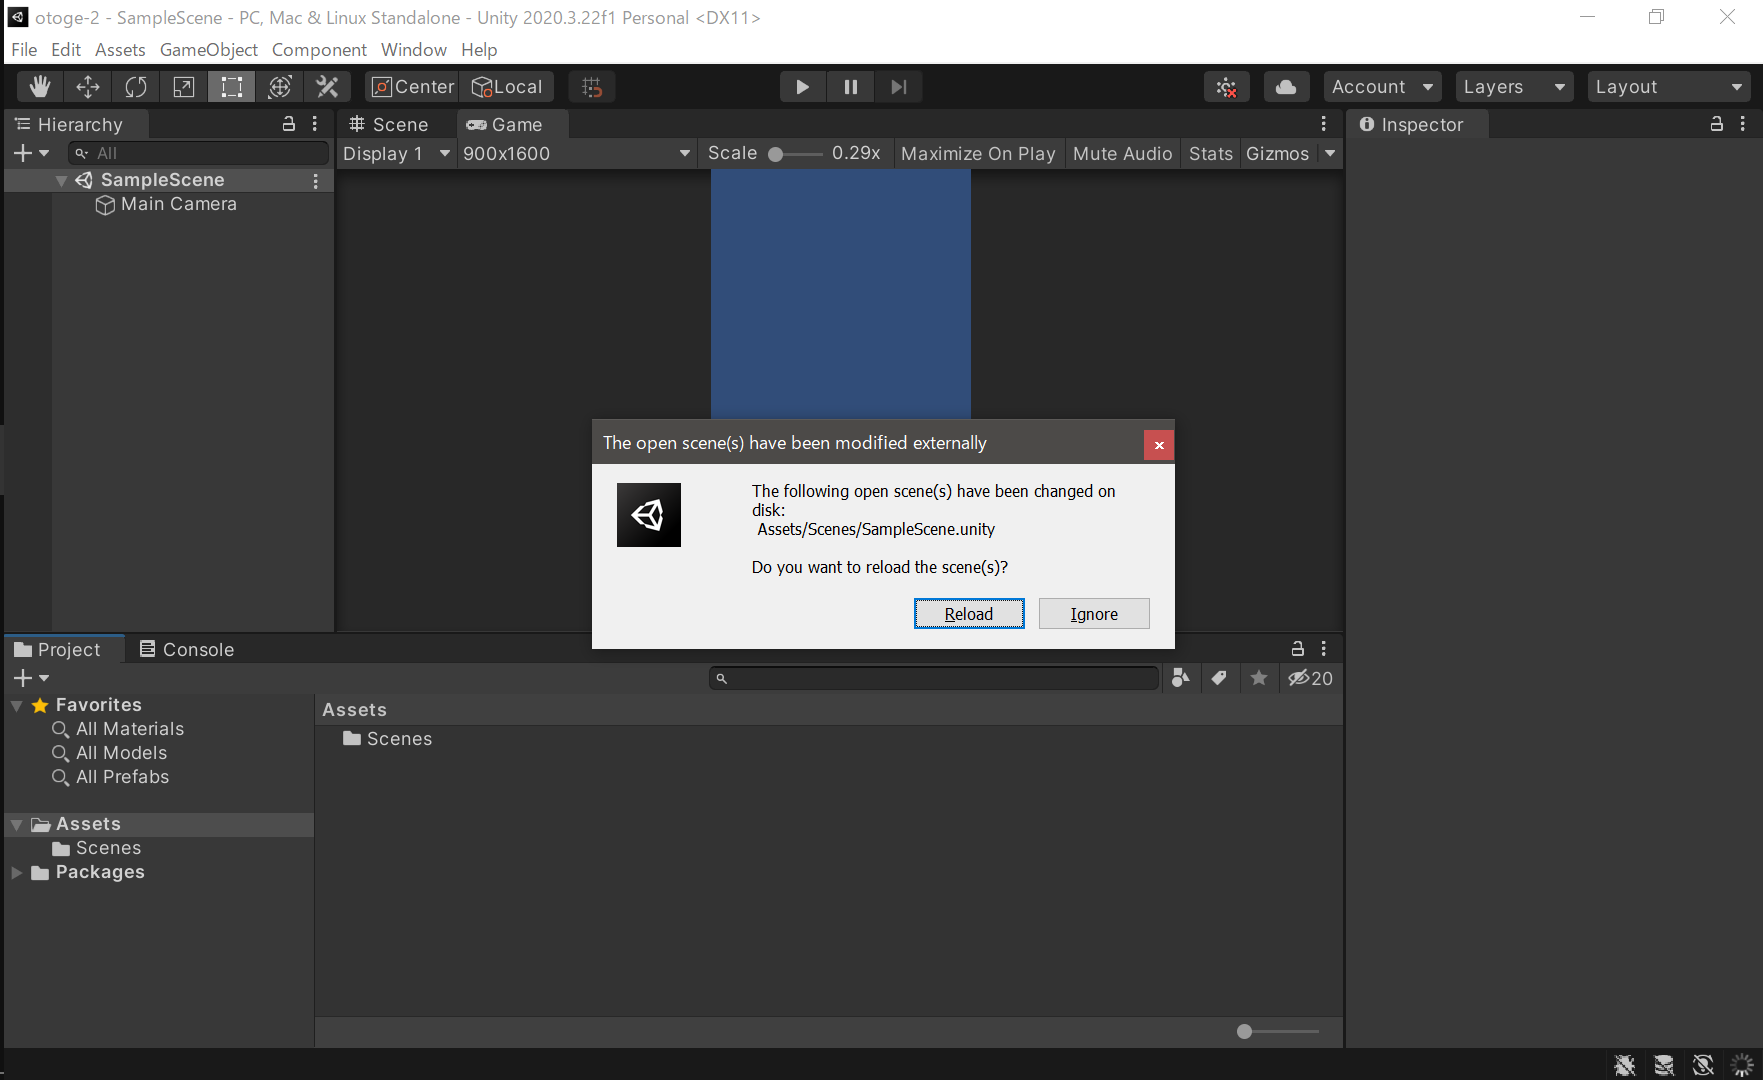Screen dimensions: 1763x1080
Task: Search Project by type icon
Action: click(x=1181, y=678)
